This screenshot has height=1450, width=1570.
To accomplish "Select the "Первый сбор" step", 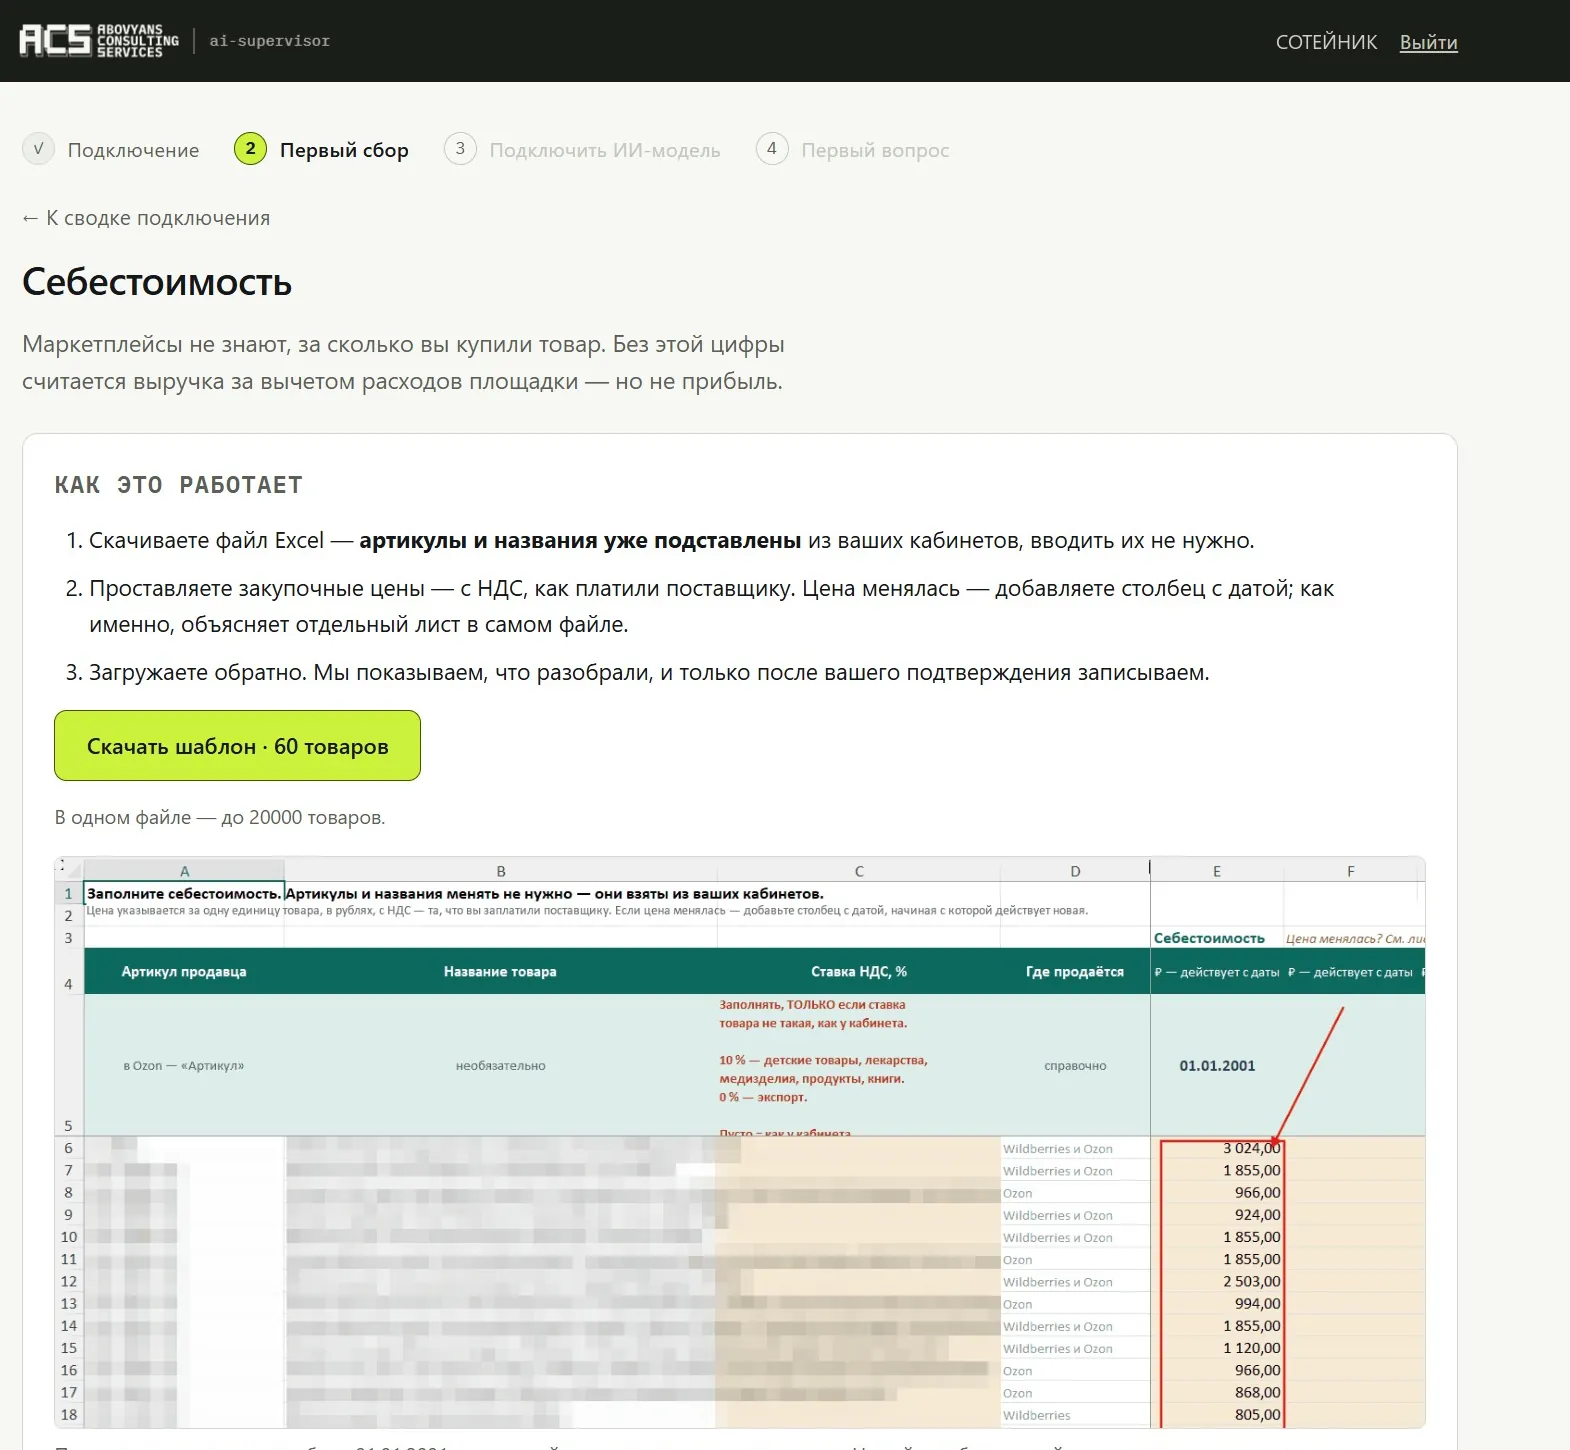I will pyautogui.click(x=322, y=150).
